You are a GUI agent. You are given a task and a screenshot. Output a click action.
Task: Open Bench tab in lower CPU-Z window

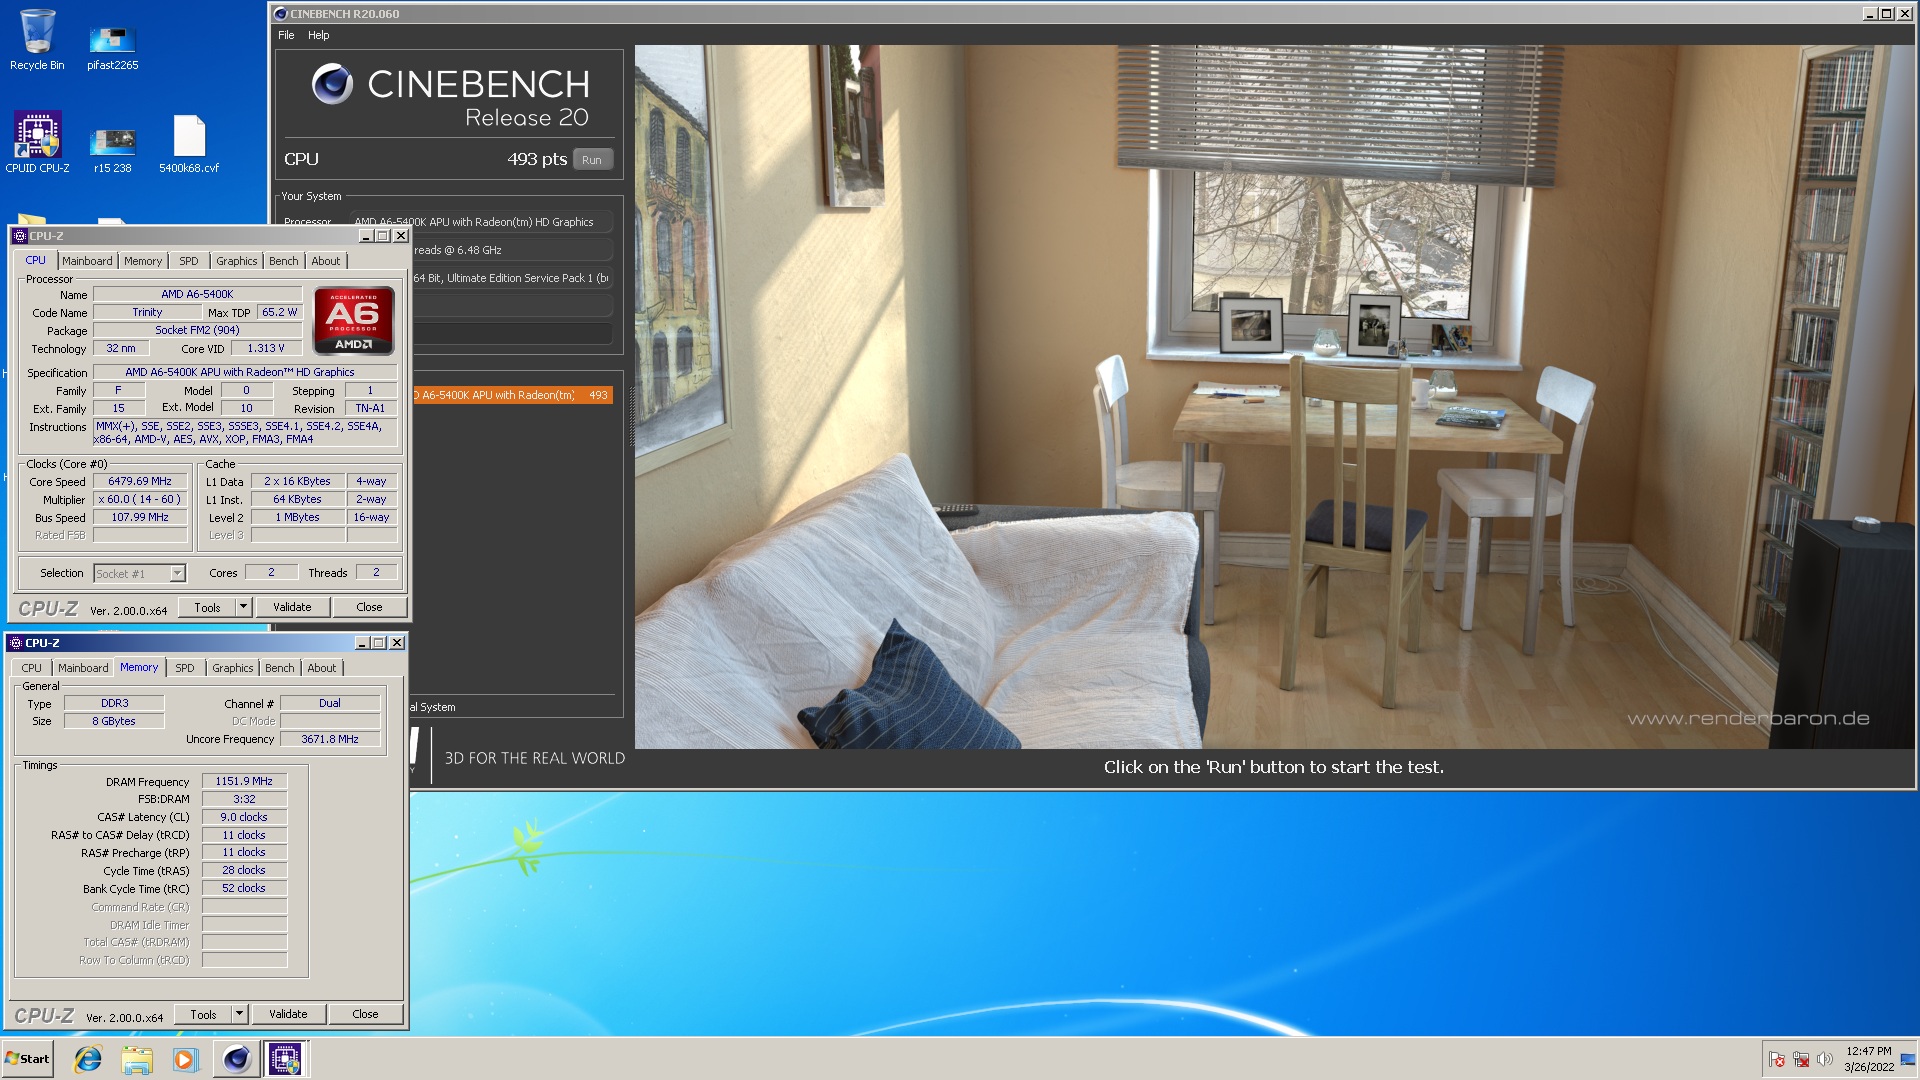(x=279, y=668)
